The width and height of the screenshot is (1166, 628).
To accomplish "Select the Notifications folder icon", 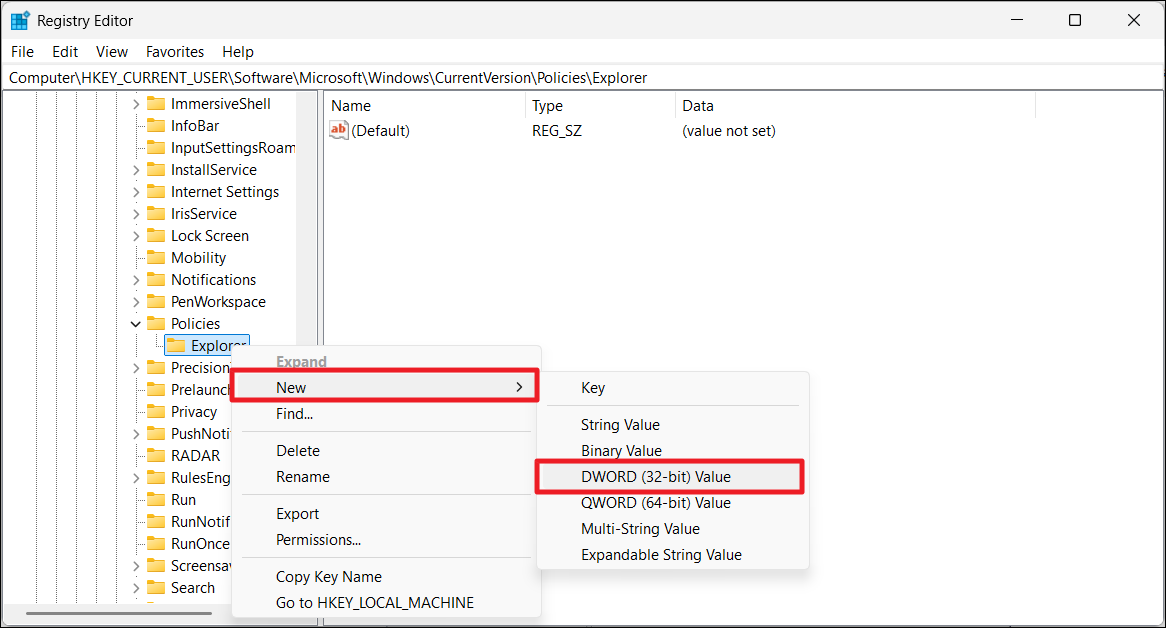I will click(x=156, y=280).
